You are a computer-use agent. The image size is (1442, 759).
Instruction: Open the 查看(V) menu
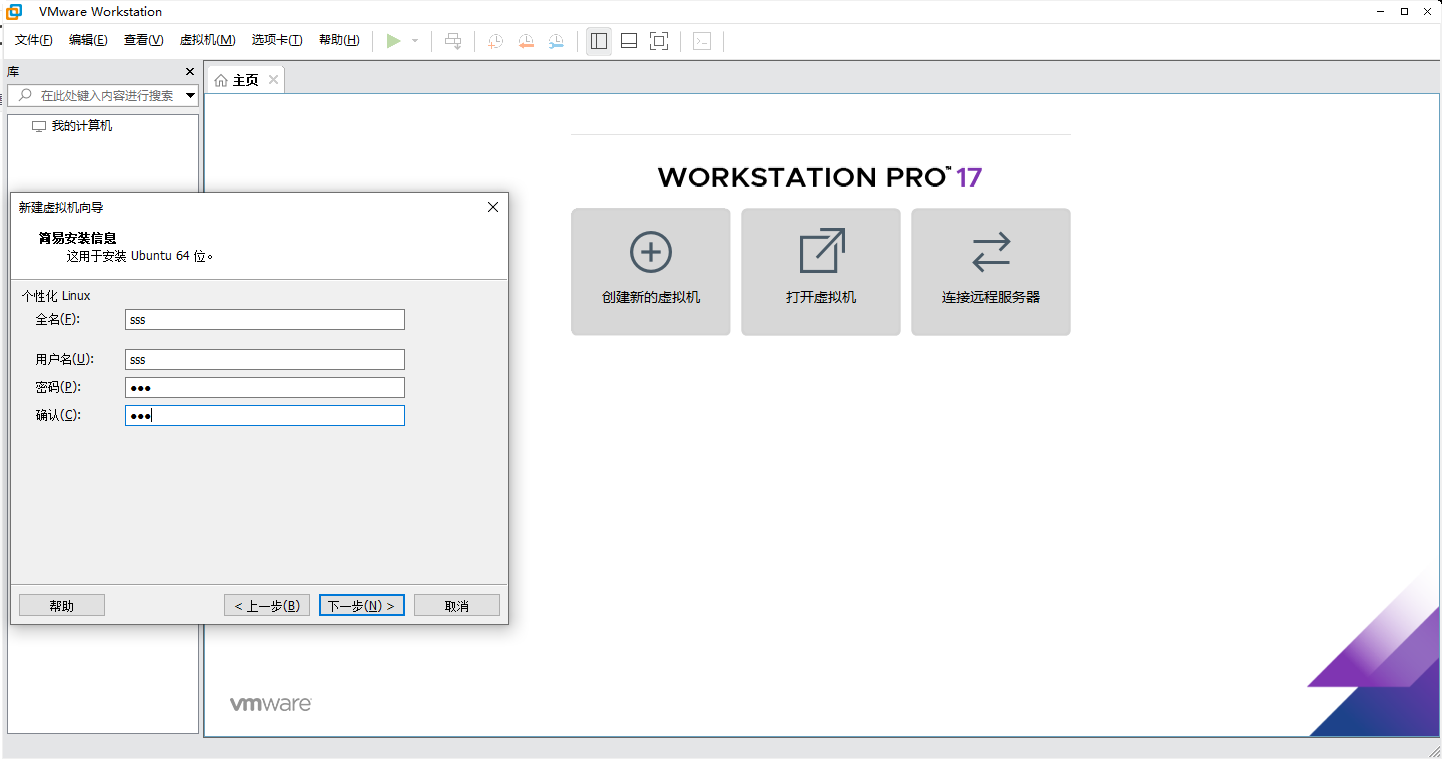143,40
